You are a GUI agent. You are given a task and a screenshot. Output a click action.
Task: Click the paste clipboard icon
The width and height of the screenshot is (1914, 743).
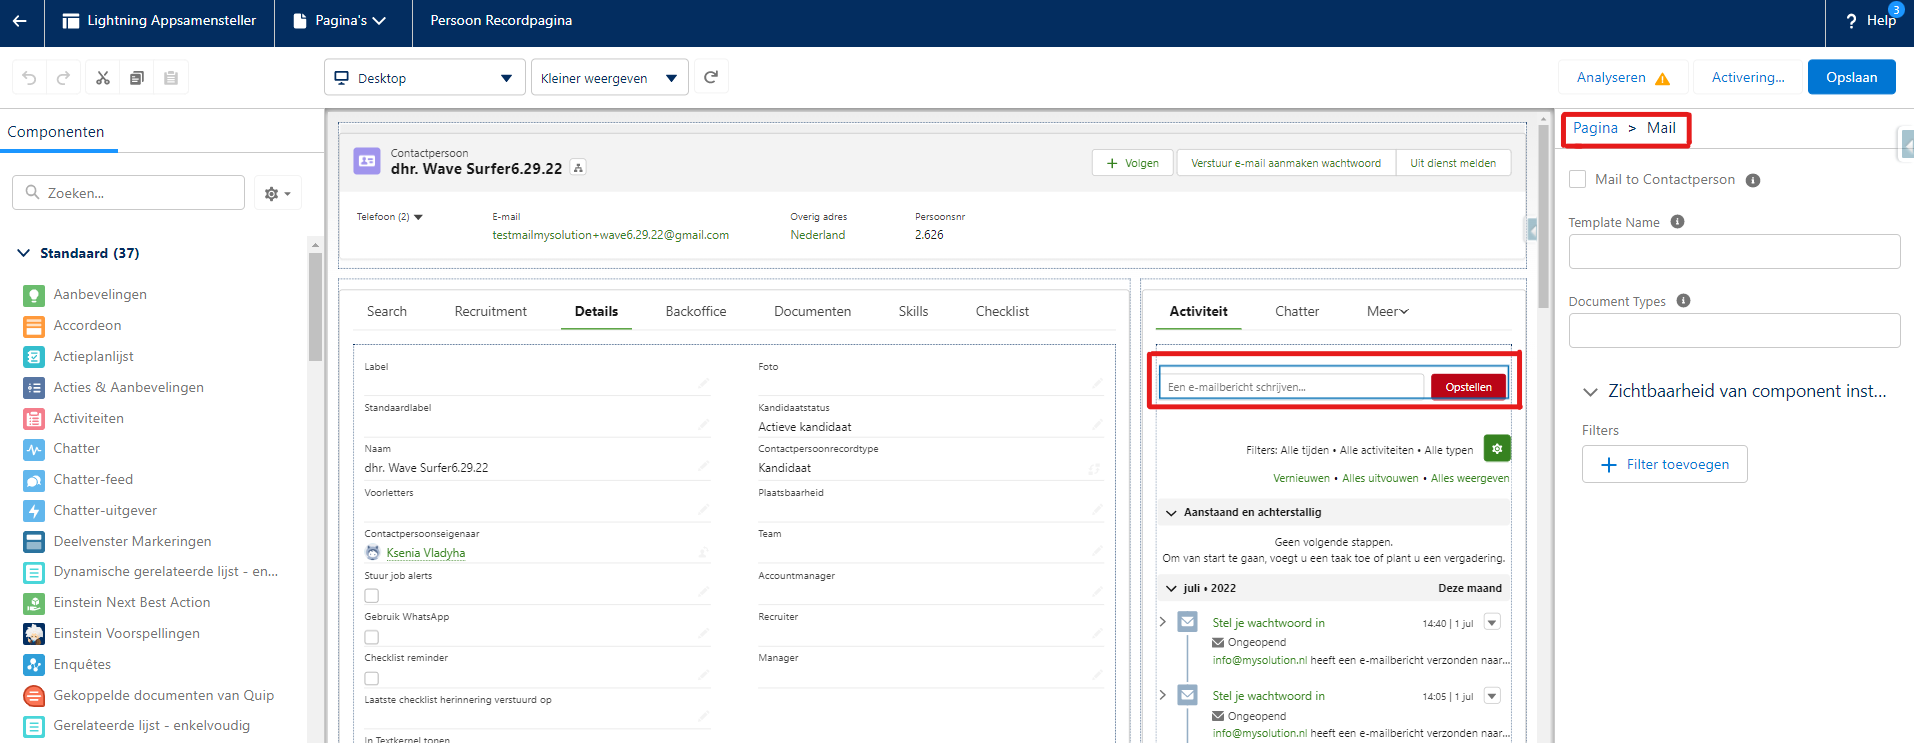(171, 78)
